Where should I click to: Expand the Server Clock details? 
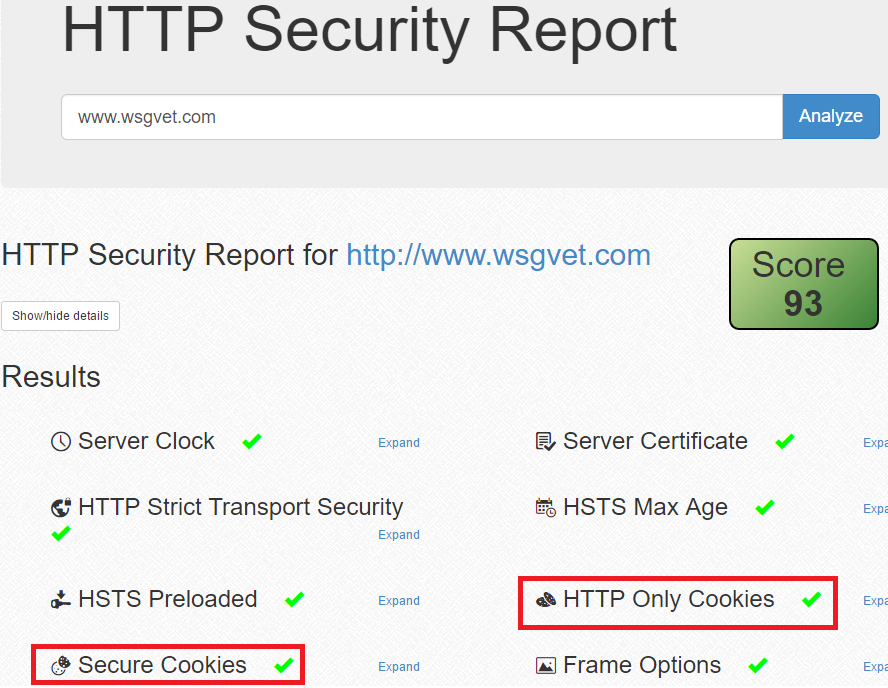tap(398, 443)
